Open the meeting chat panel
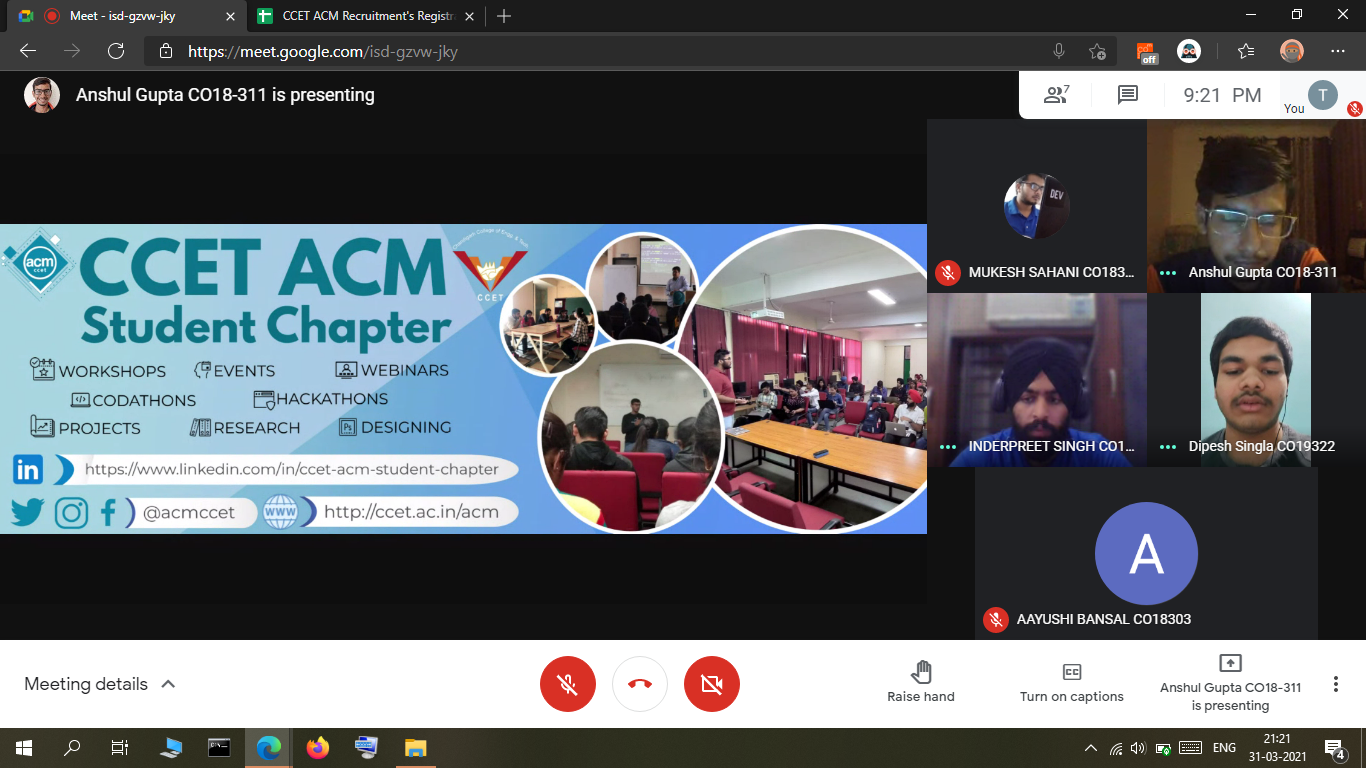Image resolution: width=1366 pixels, height=768 pixels. coord(1128,95)
